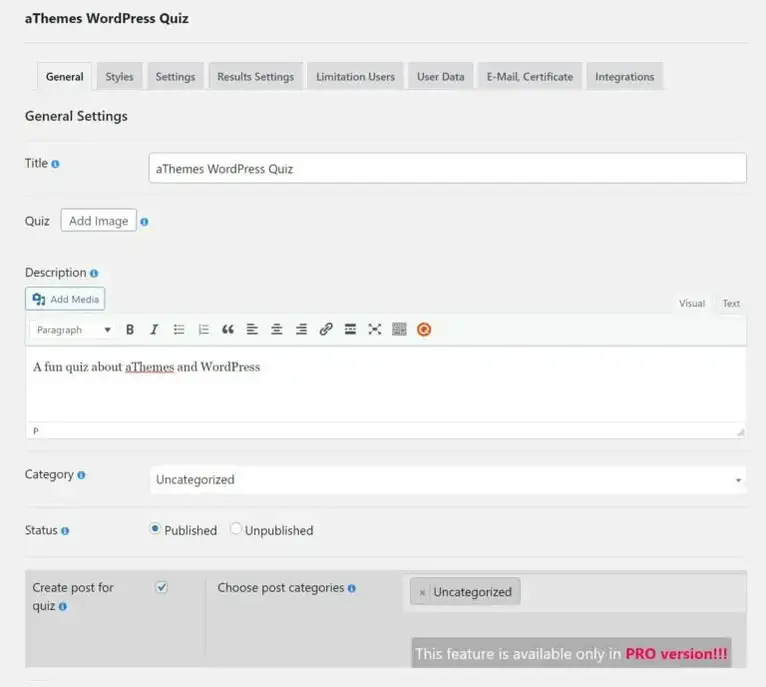Center align description text
The image size is (766, 687).
[277, 330]
